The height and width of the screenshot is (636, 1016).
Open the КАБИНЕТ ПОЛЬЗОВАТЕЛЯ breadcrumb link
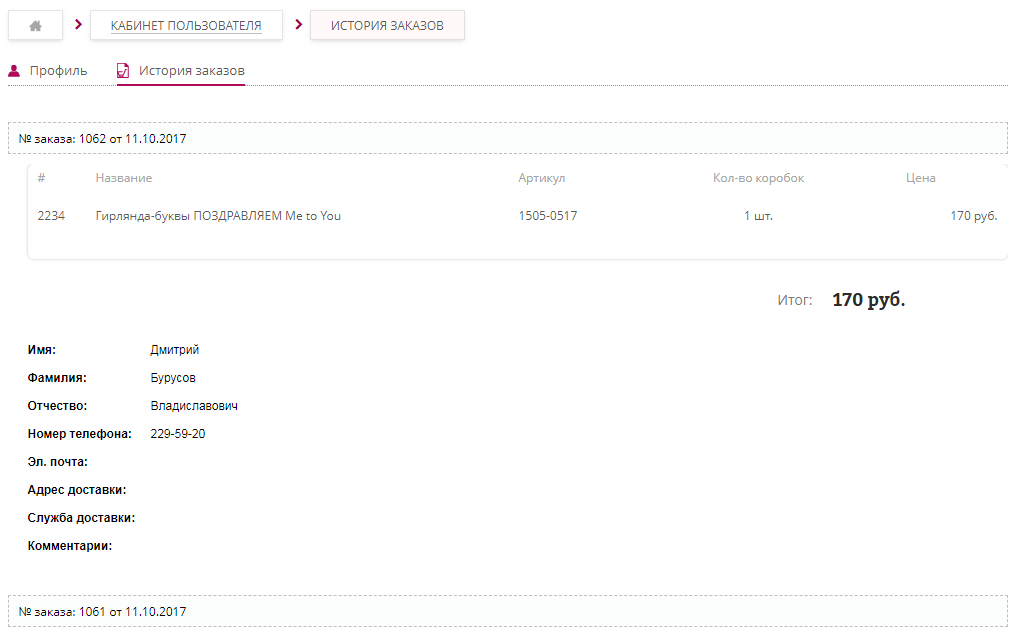(186, 26)
